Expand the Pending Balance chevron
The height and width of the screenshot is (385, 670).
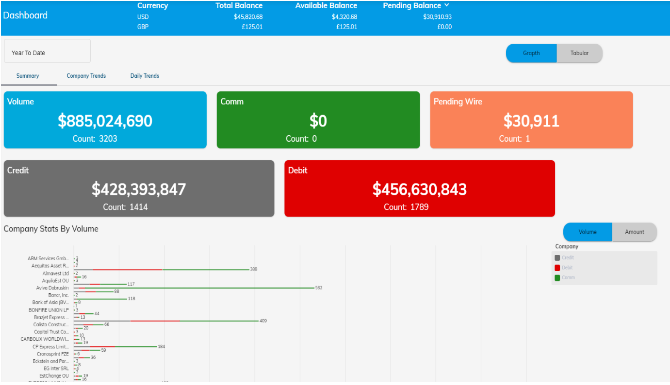(x=447, y=5)
